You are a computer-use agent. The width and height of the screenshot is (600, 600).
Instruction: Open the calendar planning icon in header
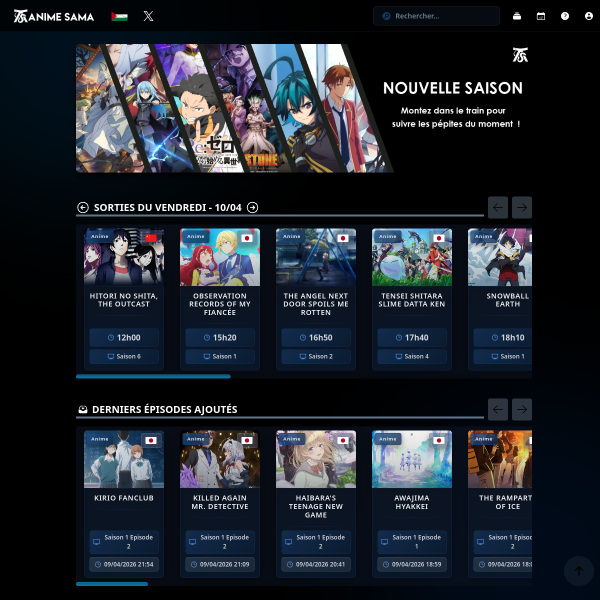point(541,16)
